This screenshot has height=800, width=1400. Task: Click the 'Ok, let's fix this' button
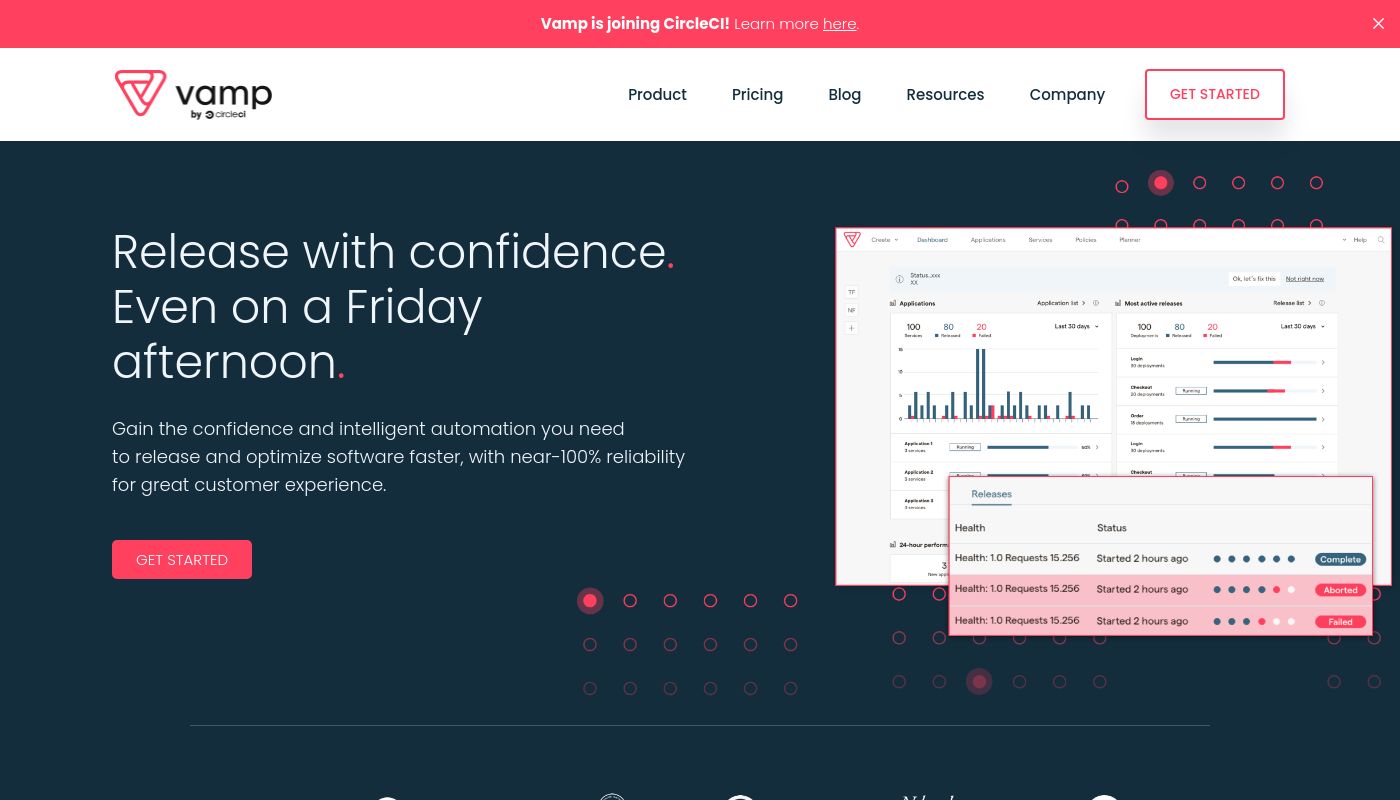click(x=1254, y=279)
